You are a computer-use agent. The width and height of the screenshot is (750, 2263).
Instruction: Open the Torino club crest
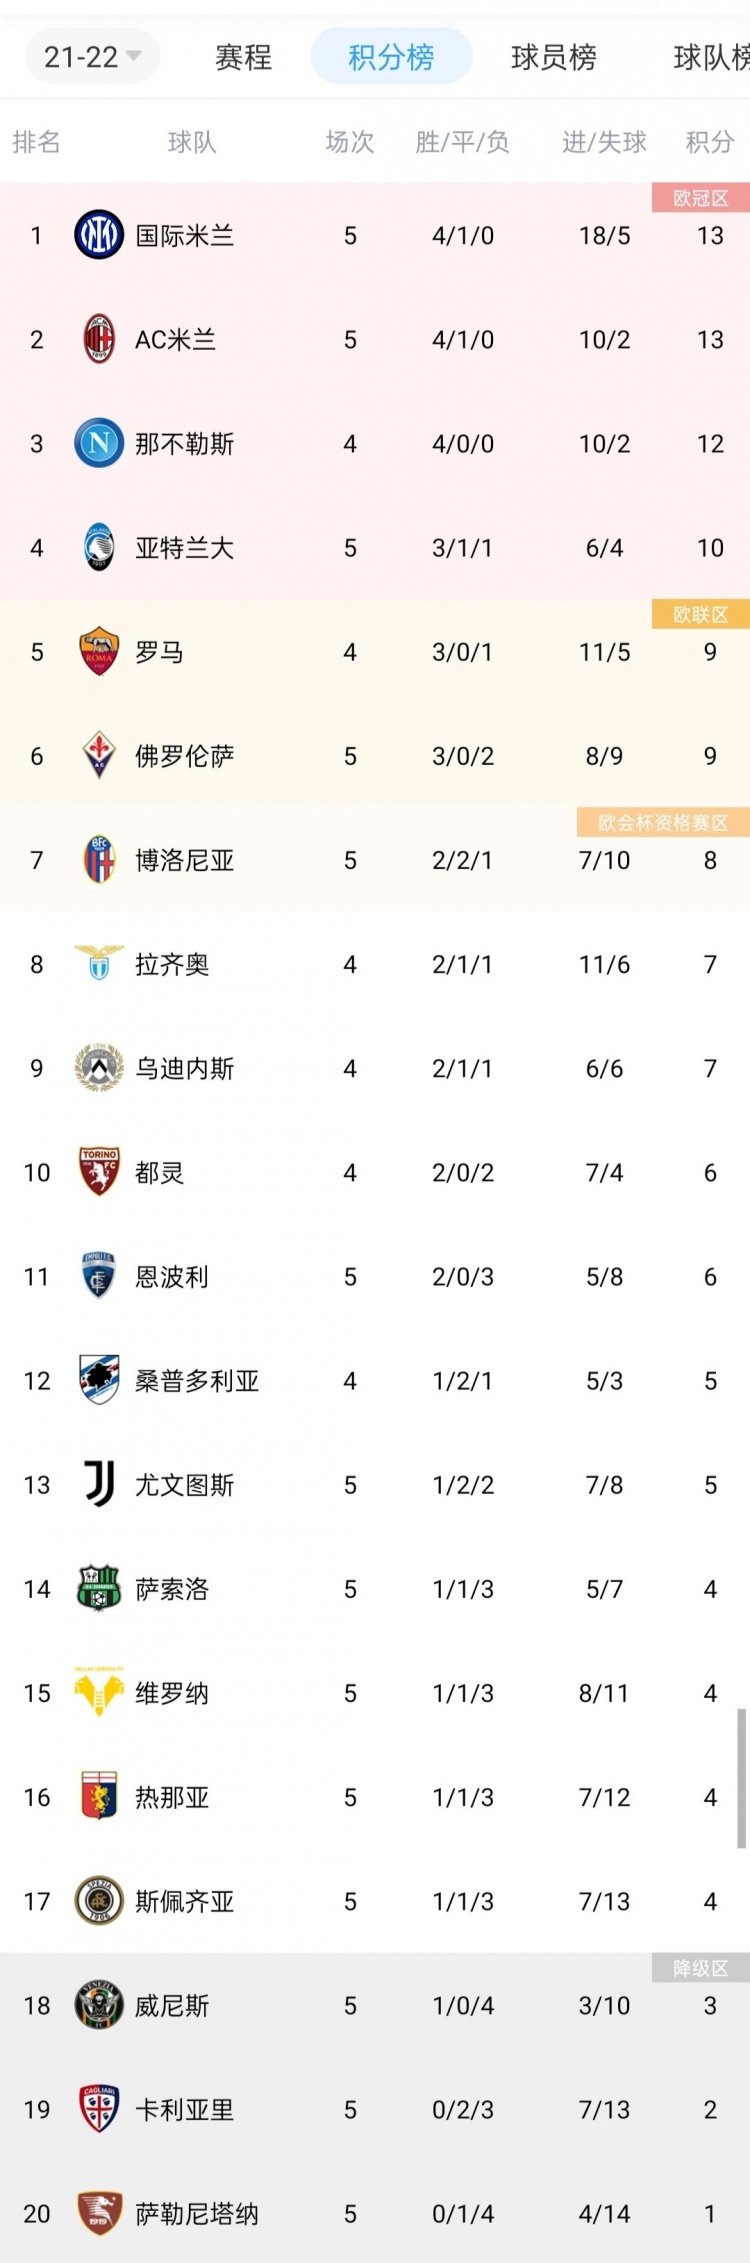(97, 1172)
